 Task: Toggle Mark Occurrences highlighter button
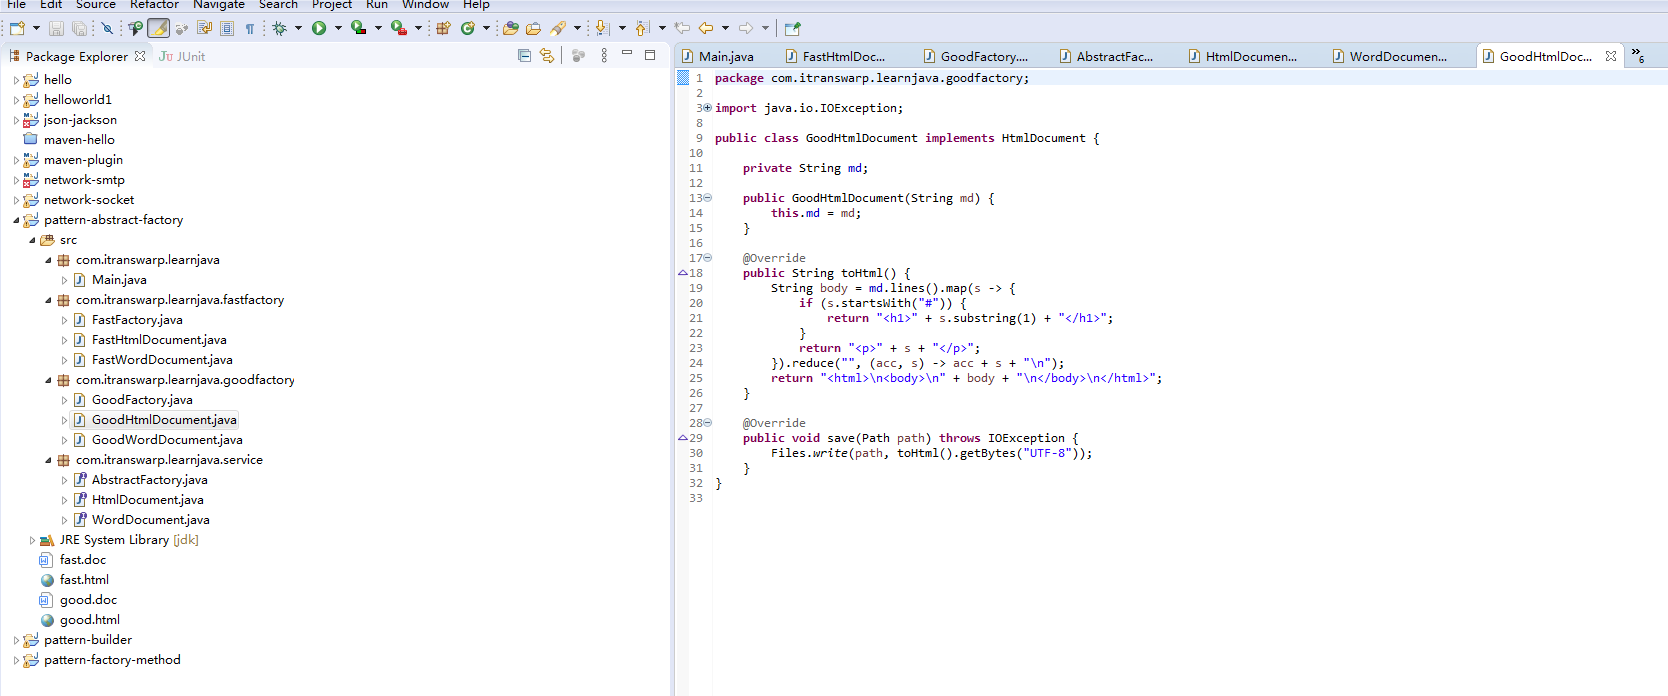[159, 28]
